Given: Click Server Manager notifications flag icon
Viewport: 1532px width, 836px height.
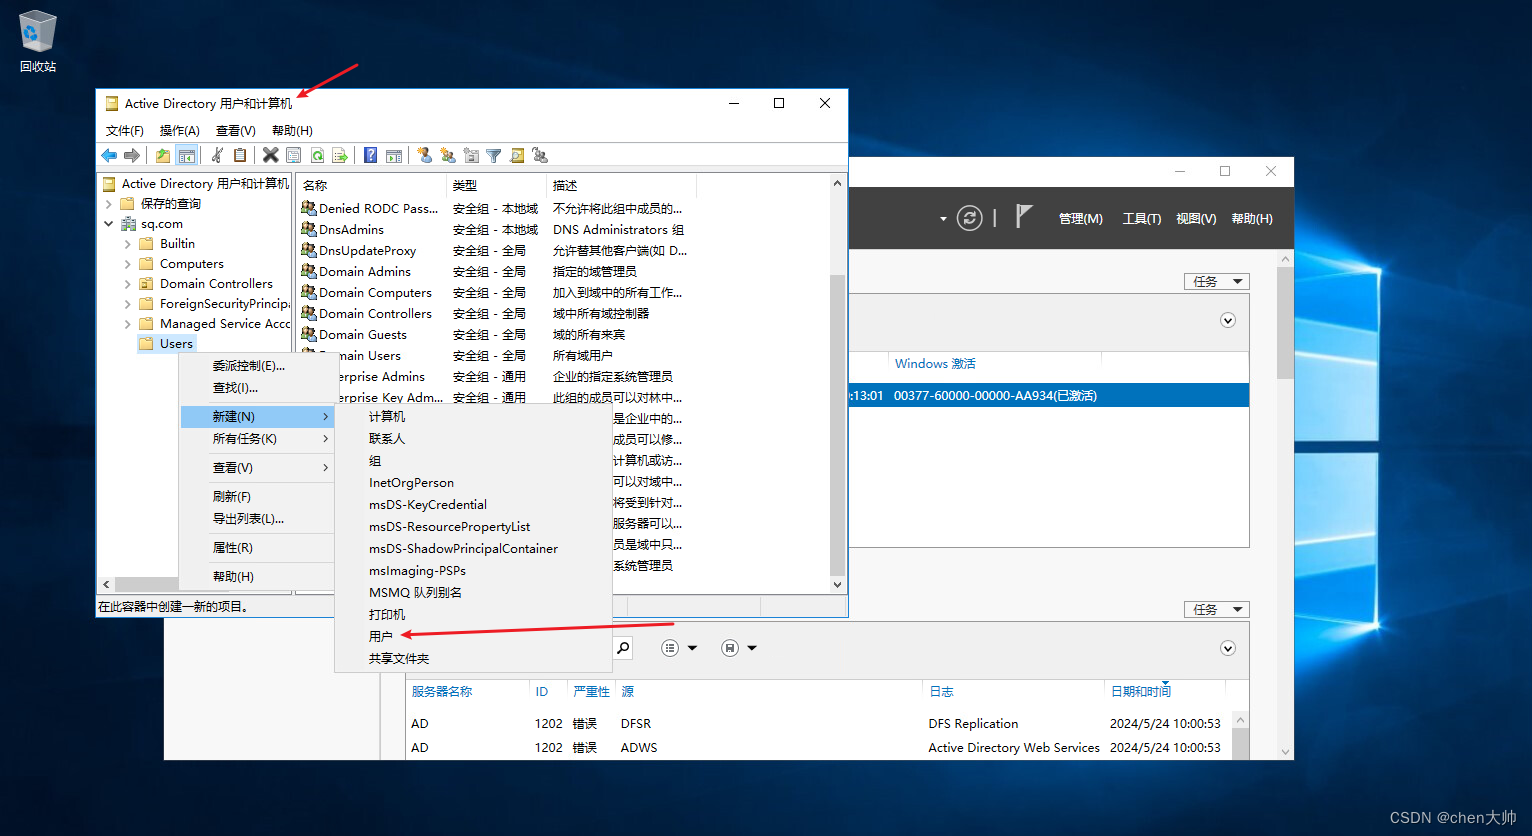Looking at the screenshot, I should coord(1023,216).
